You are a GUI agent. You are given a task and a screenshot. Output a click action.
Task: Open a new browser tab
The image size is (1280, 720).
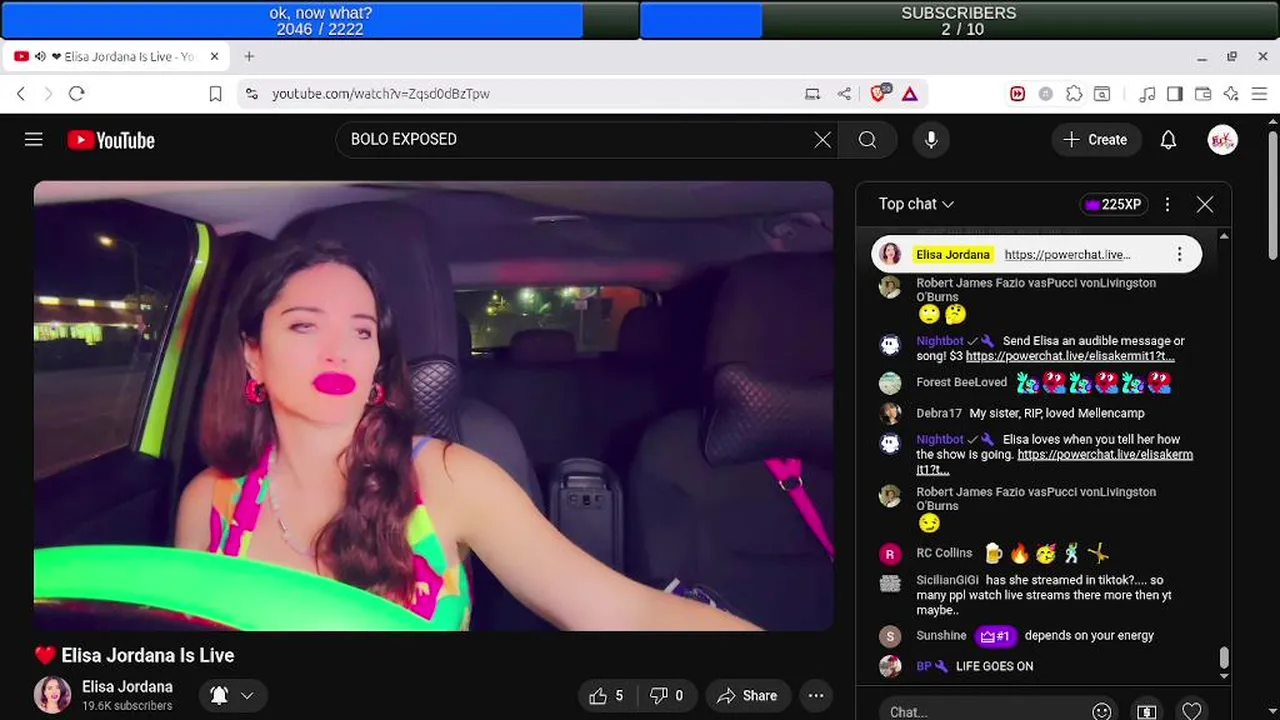click(x=249, y=57)
